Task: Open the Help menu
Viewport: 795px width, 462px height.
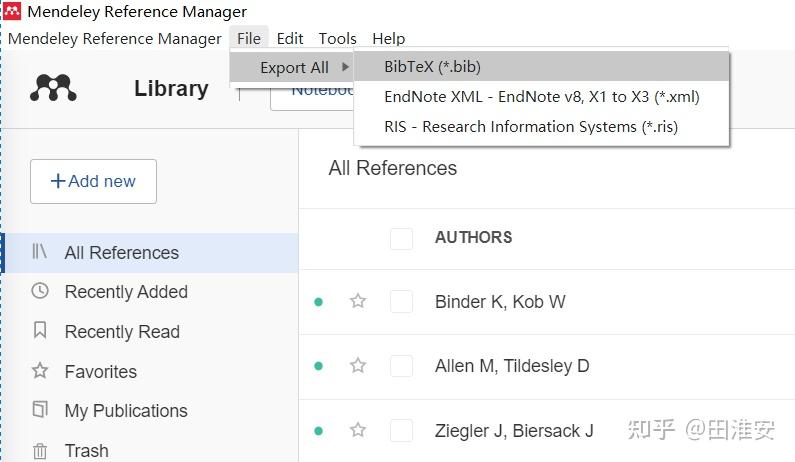Action: click(388, 39)
